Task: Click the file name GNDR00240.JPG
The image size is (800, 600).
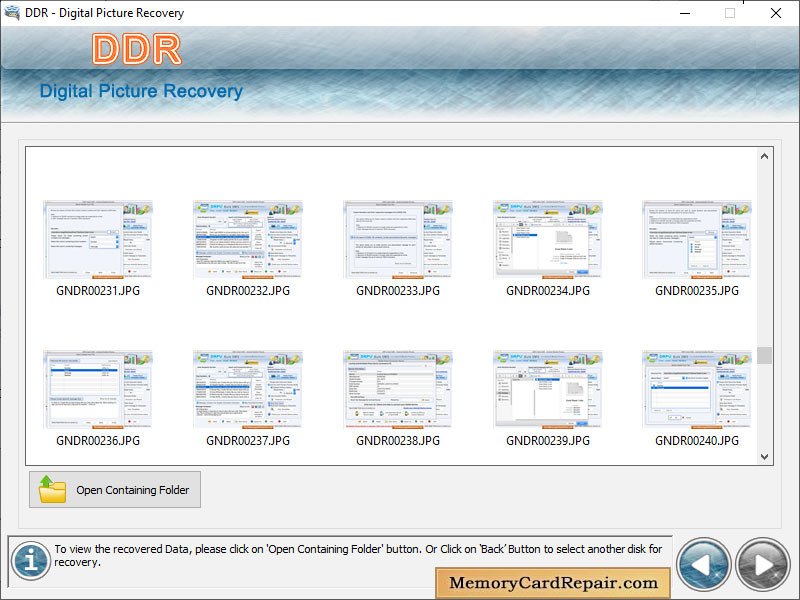Action: pos(697,441)
